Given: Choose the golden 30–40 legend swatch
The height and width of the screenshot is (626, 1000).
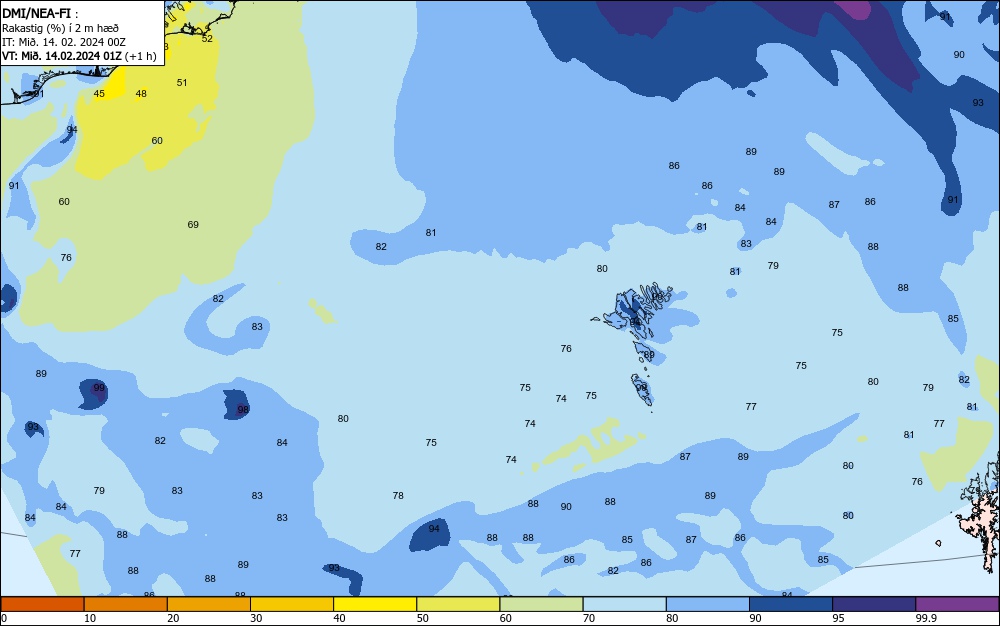Looking at the screenshot, I should point(292,604).
